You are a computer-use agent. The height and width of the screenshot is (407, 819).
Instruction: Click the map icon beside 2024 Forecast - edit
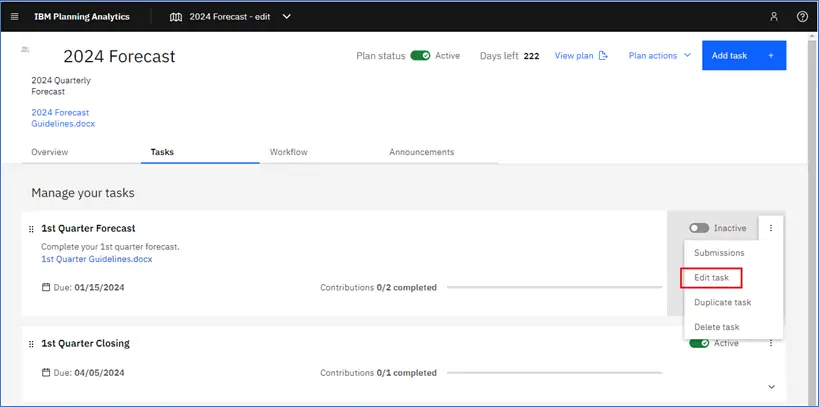pos(177,17)
